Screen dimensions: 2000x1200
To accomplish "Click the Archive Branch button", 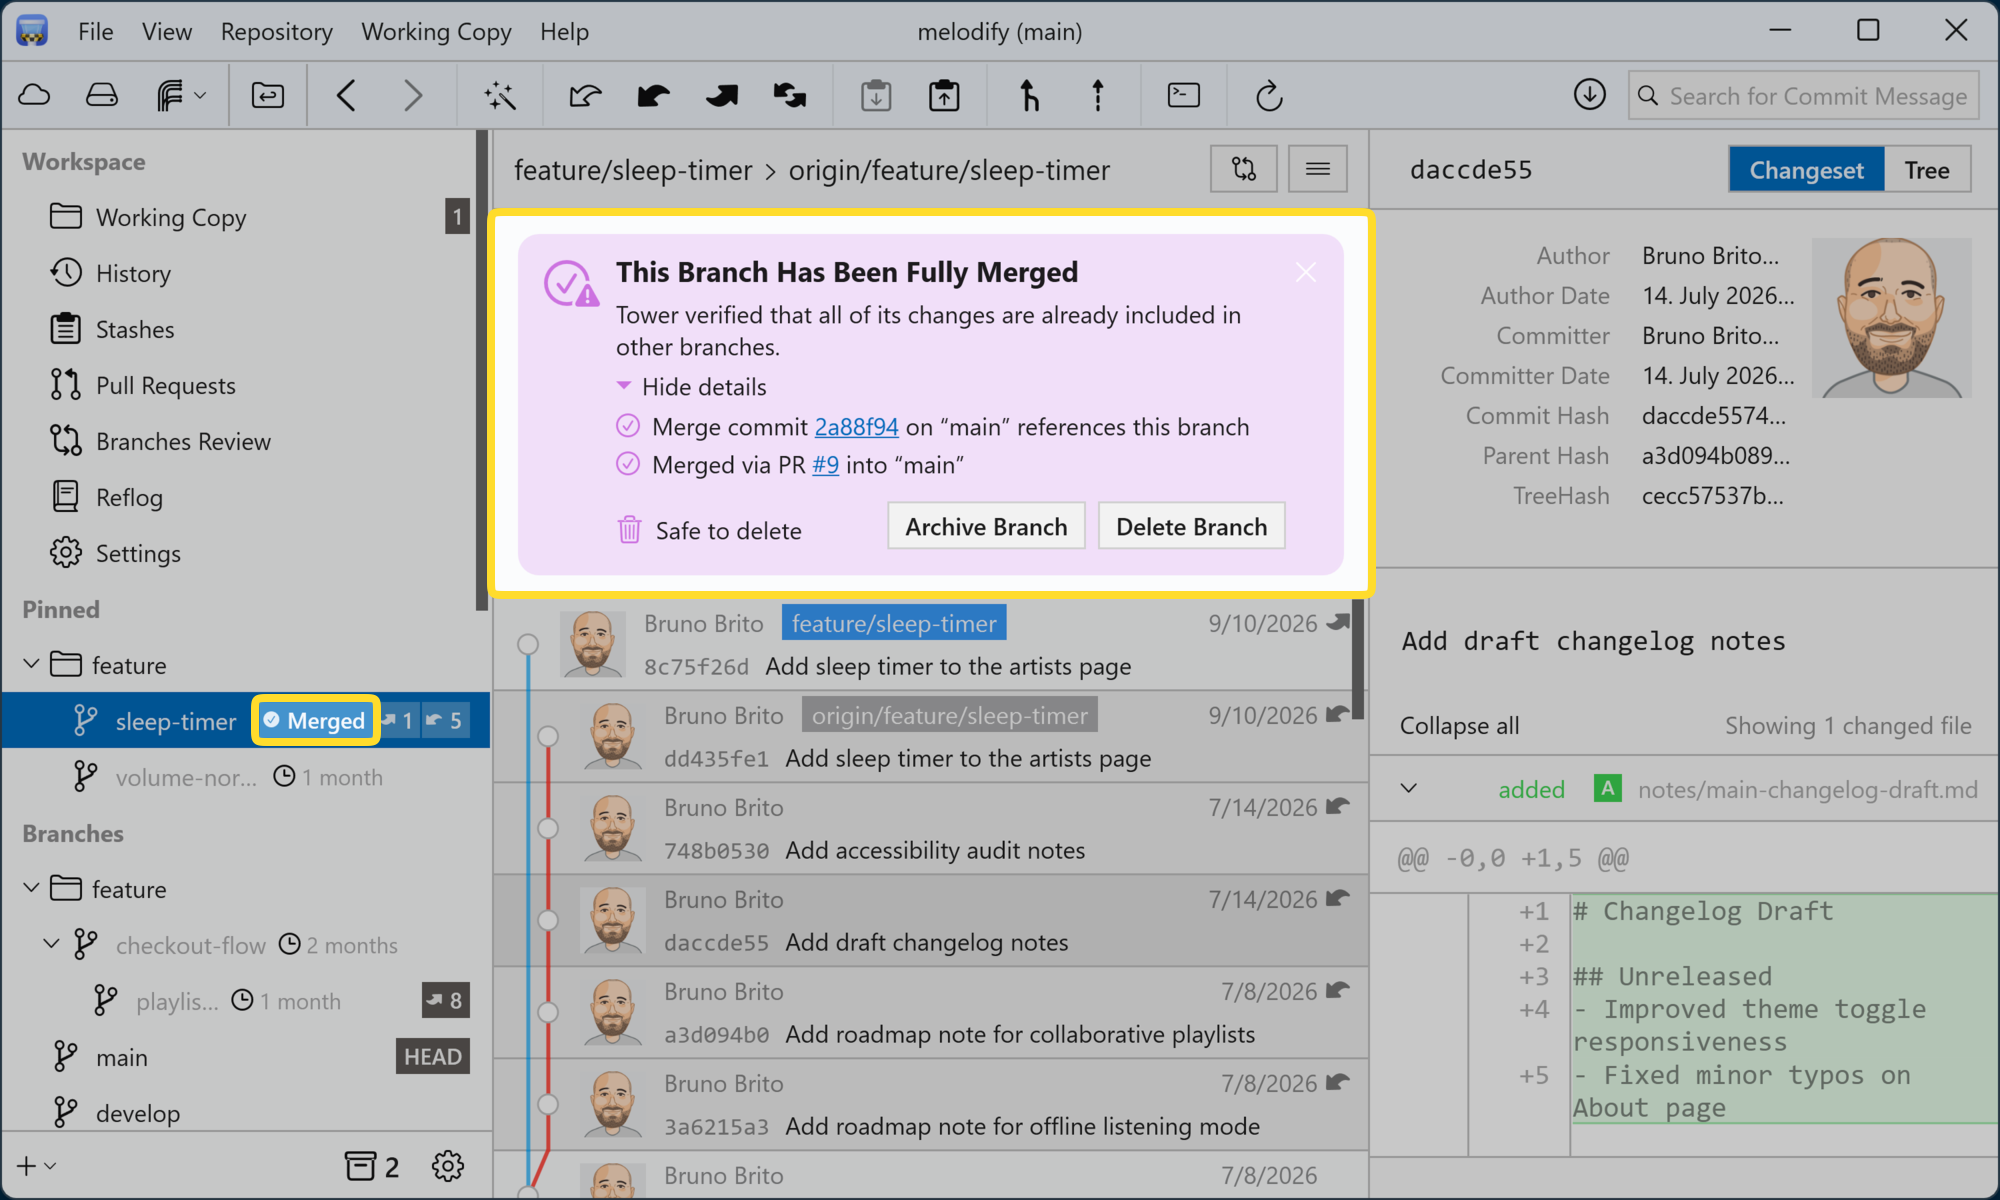I will tap(986, 526).
